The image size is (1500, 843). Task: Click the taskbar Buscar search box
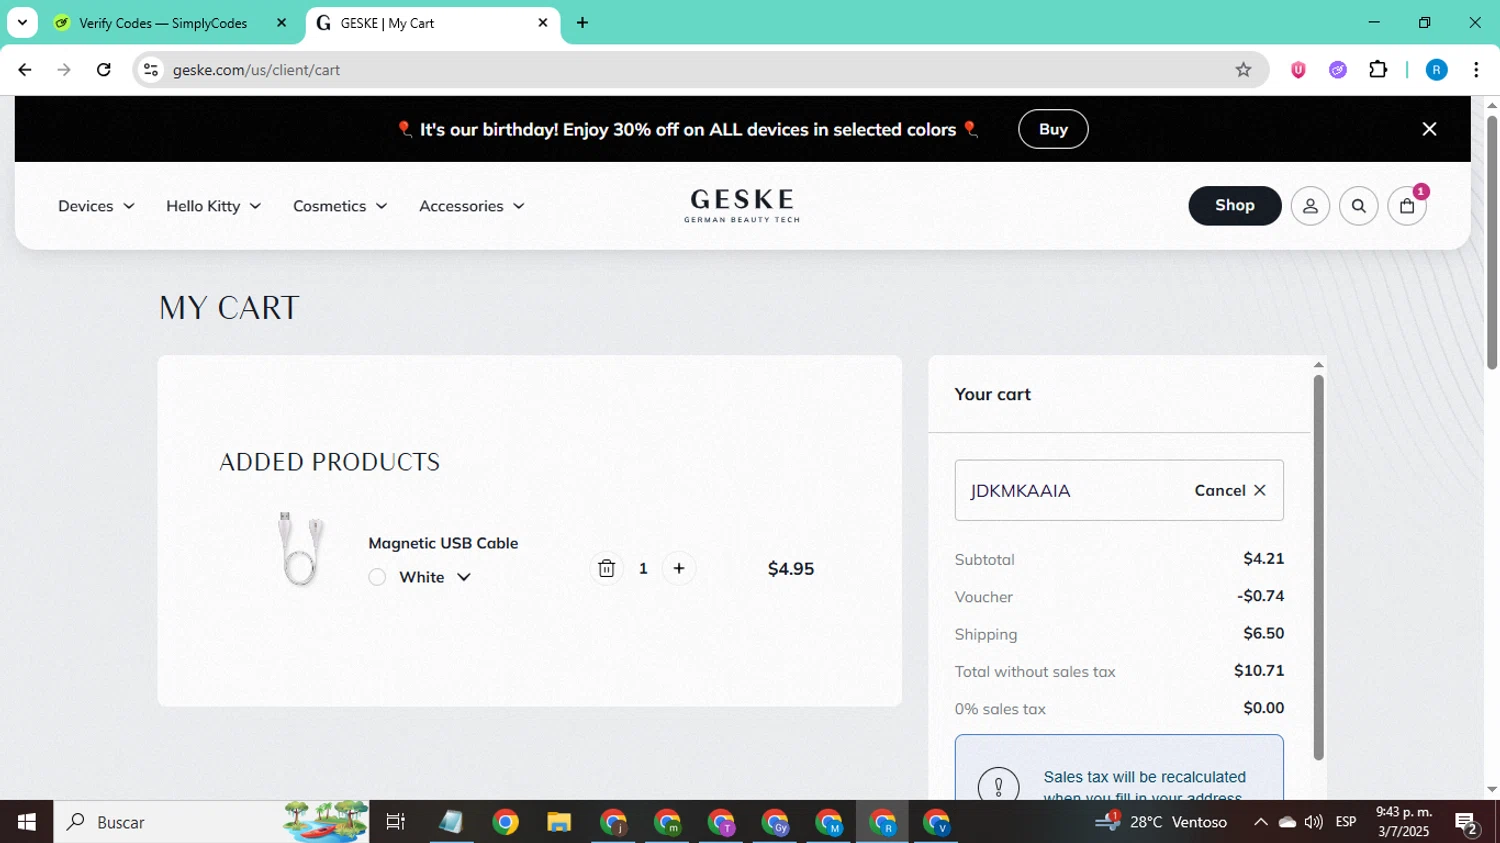(211, 822)
